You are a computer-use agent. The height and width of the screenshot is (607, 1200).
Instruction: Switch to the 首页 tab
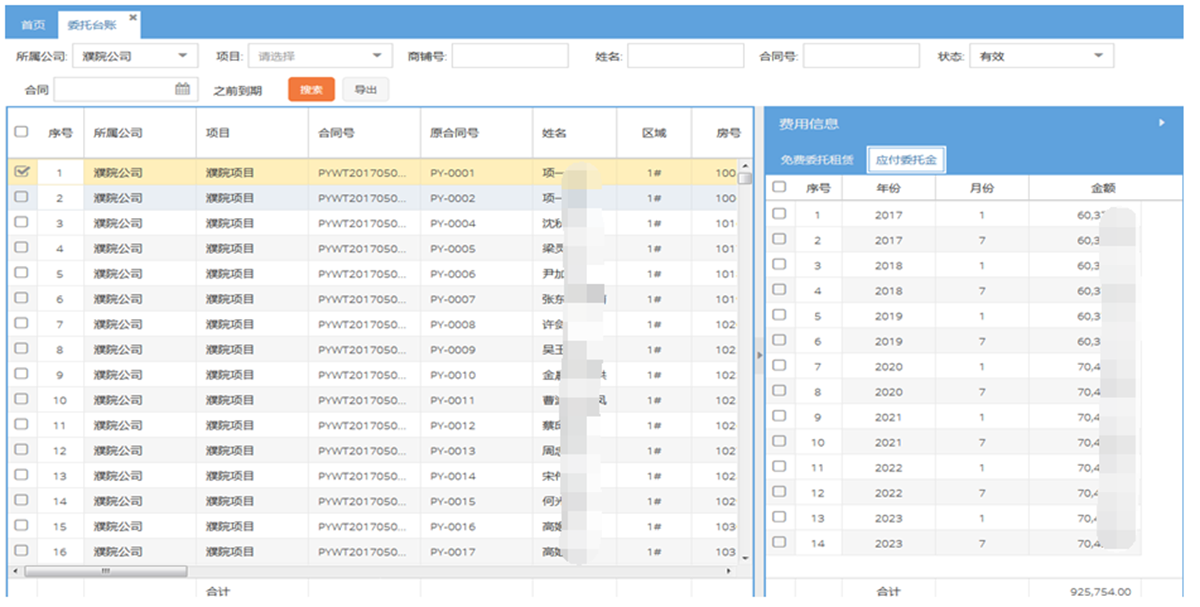pyautogui.click(x=33, y=25)
